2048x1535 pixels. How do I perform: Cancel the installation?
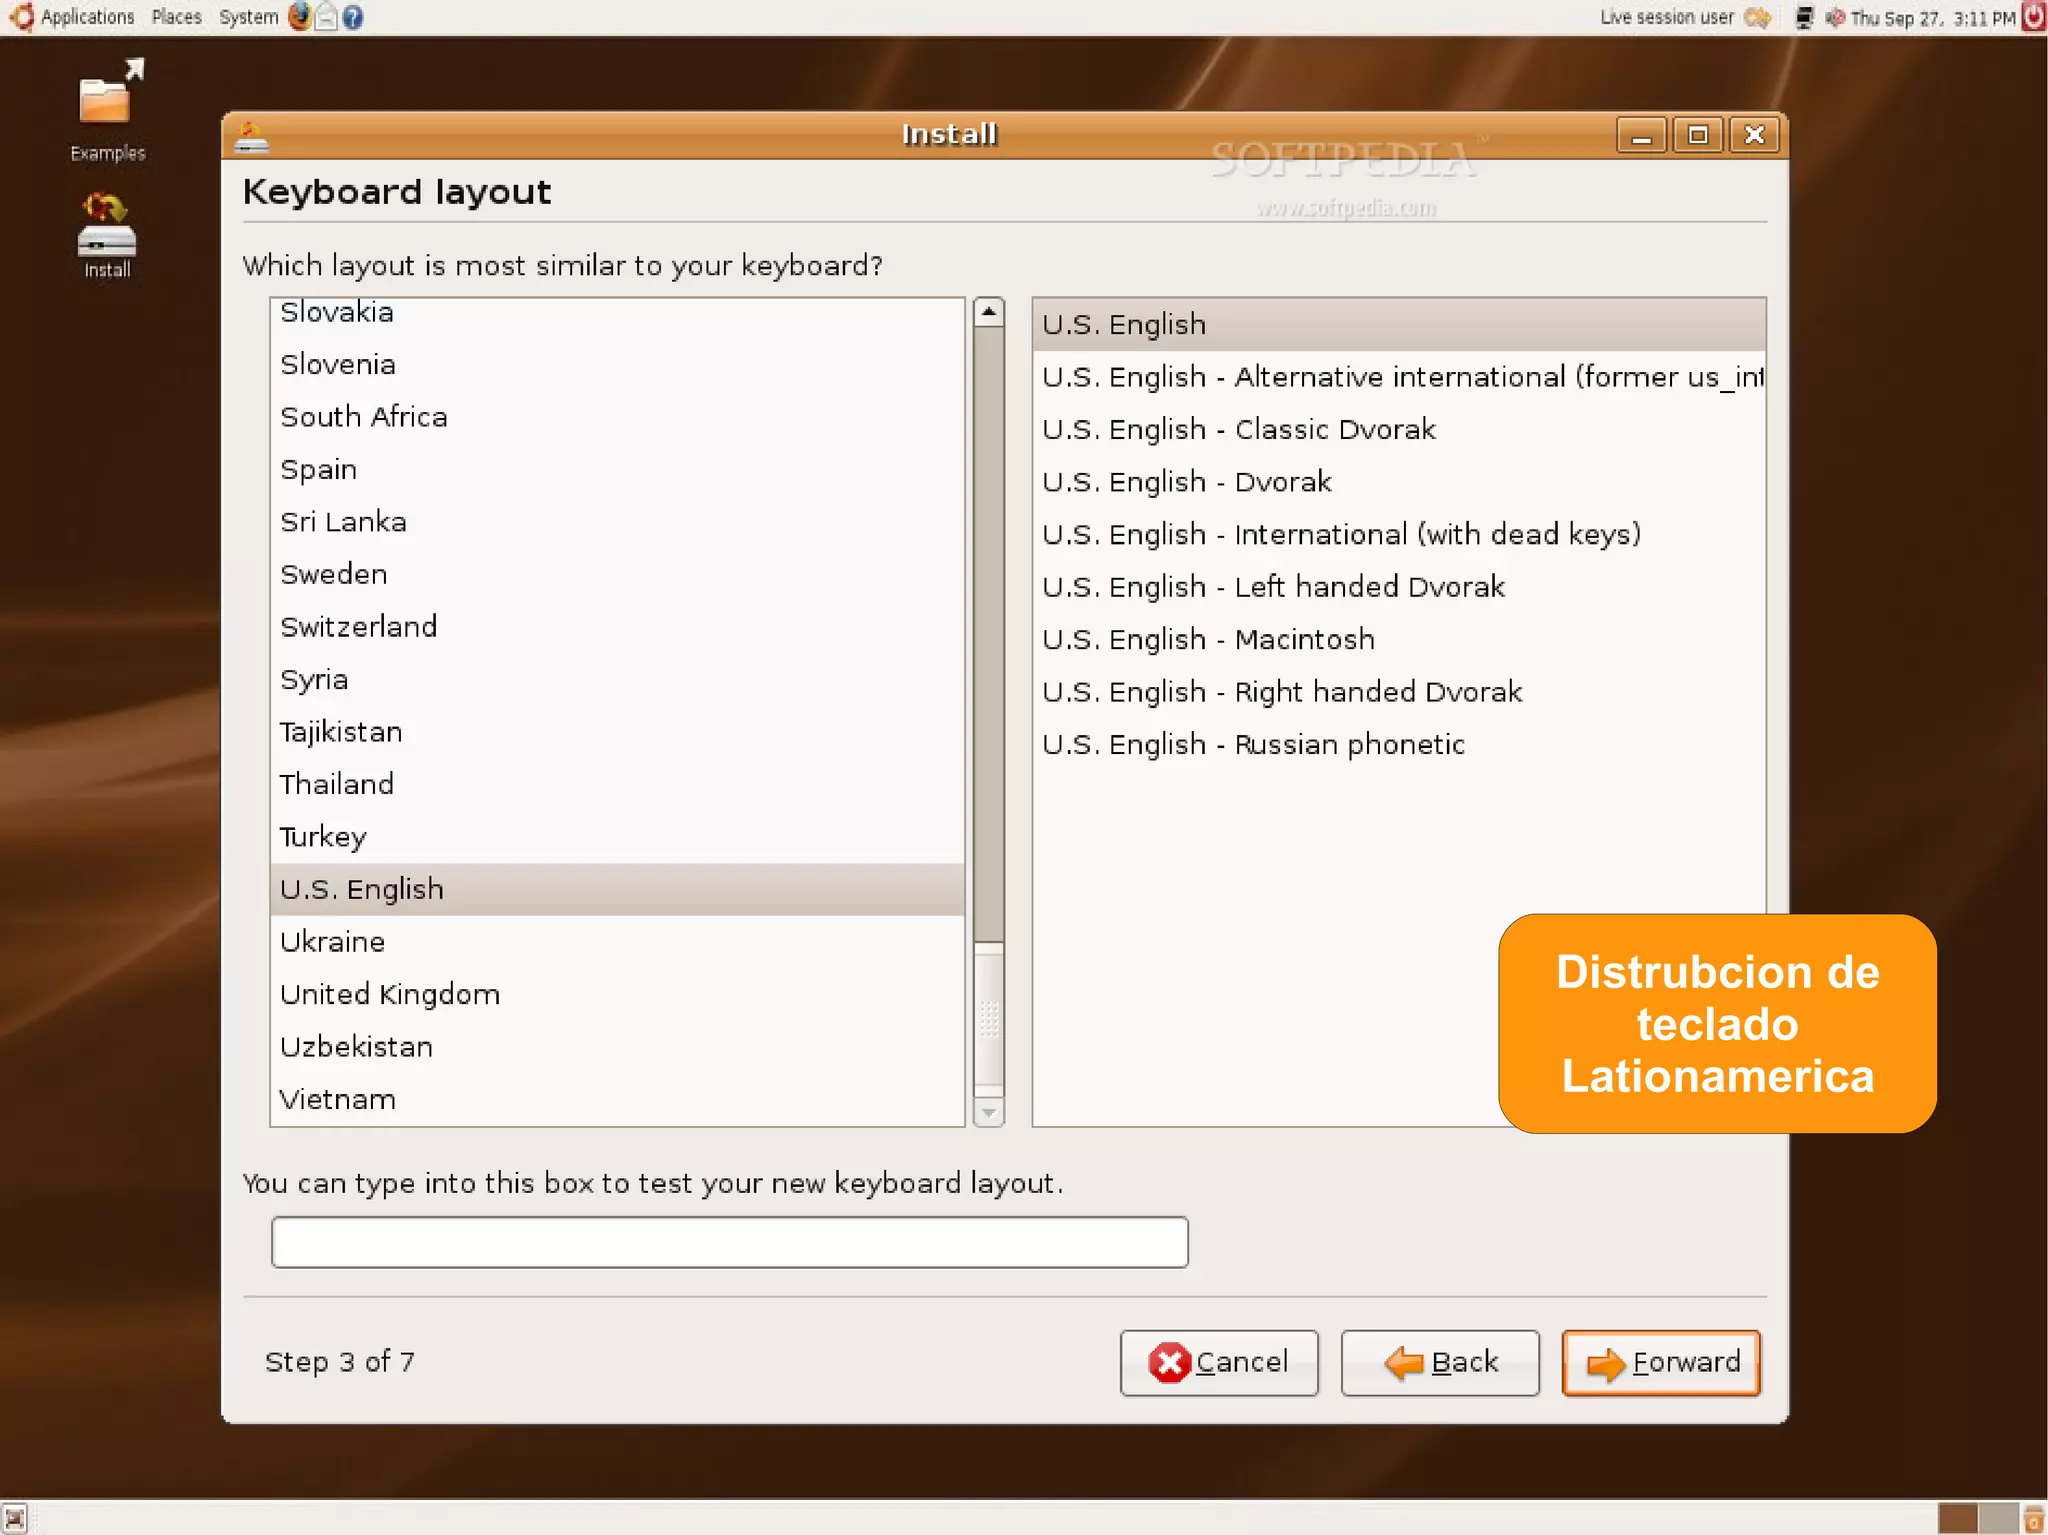coord(1219,1362)
